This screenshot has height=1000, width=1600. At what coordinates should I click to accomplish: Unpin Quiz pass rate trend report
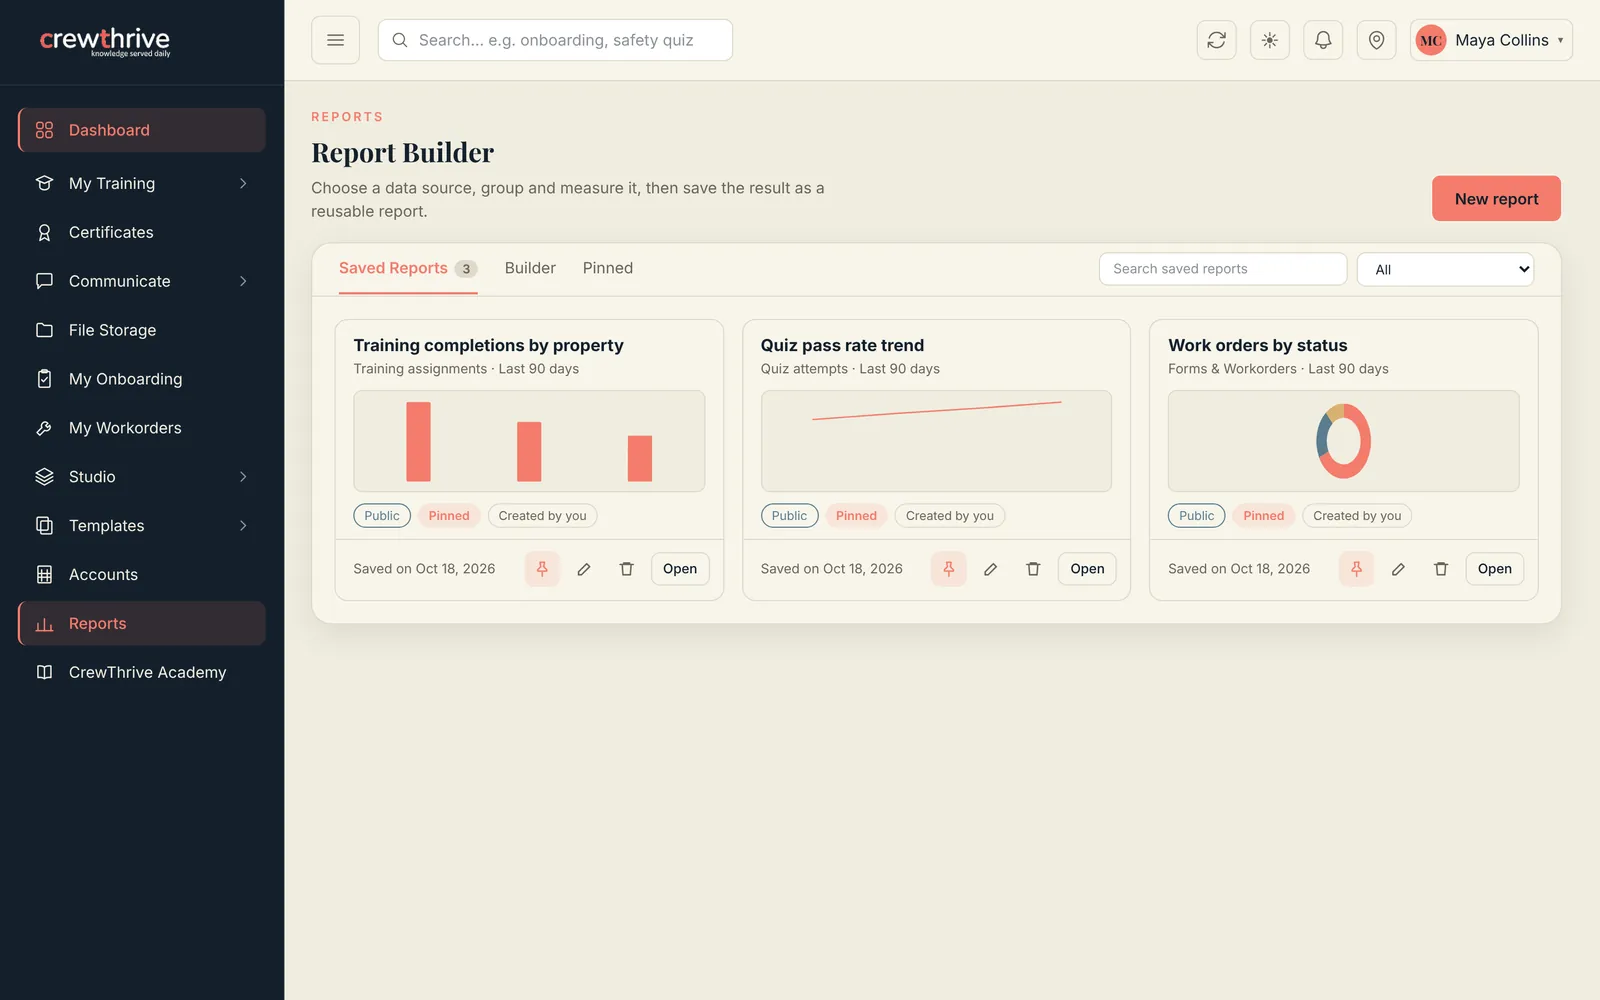pos(949,569)
